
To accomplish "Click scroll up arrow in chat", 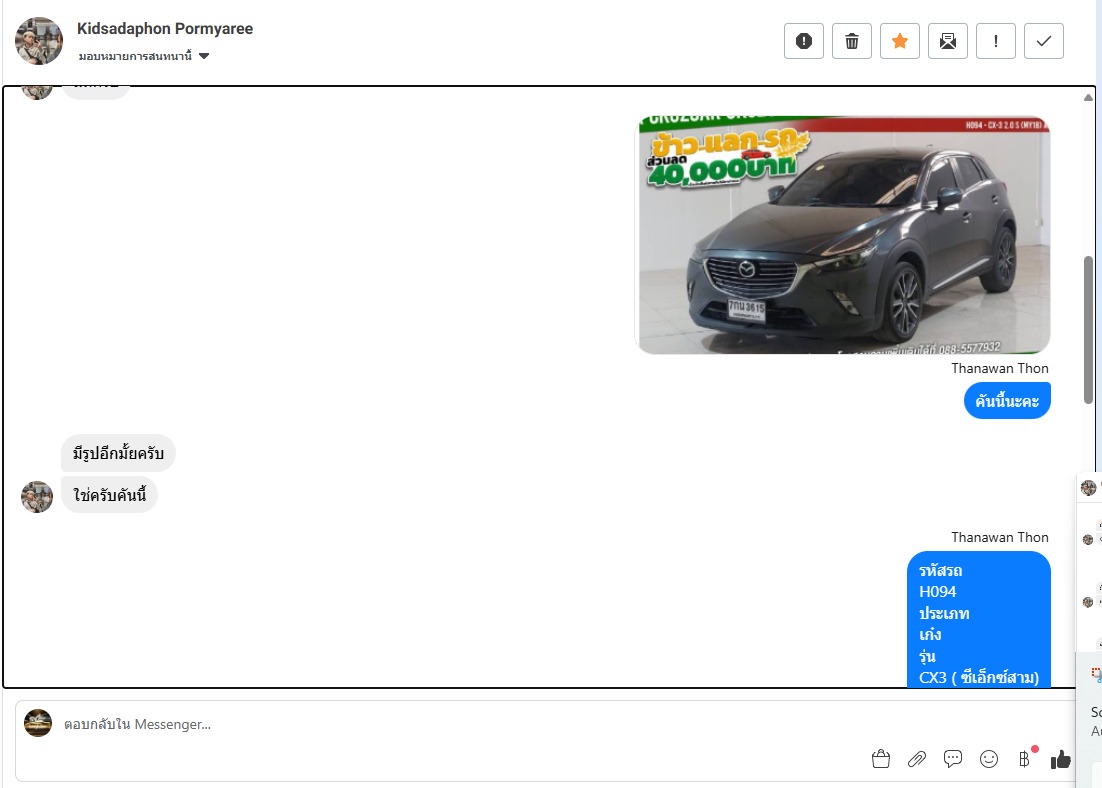I will tap(1088, 98).
